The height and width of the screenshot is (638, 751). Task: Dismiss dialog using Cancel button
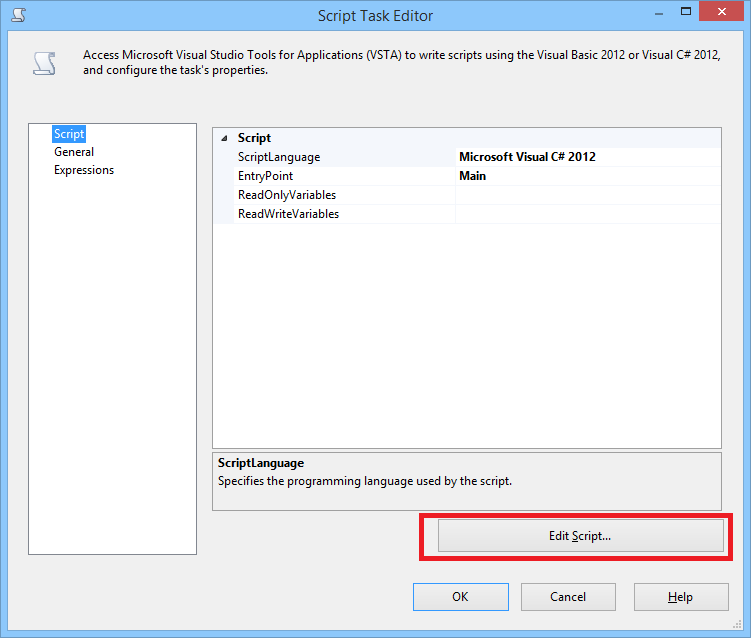coord(568,597)
